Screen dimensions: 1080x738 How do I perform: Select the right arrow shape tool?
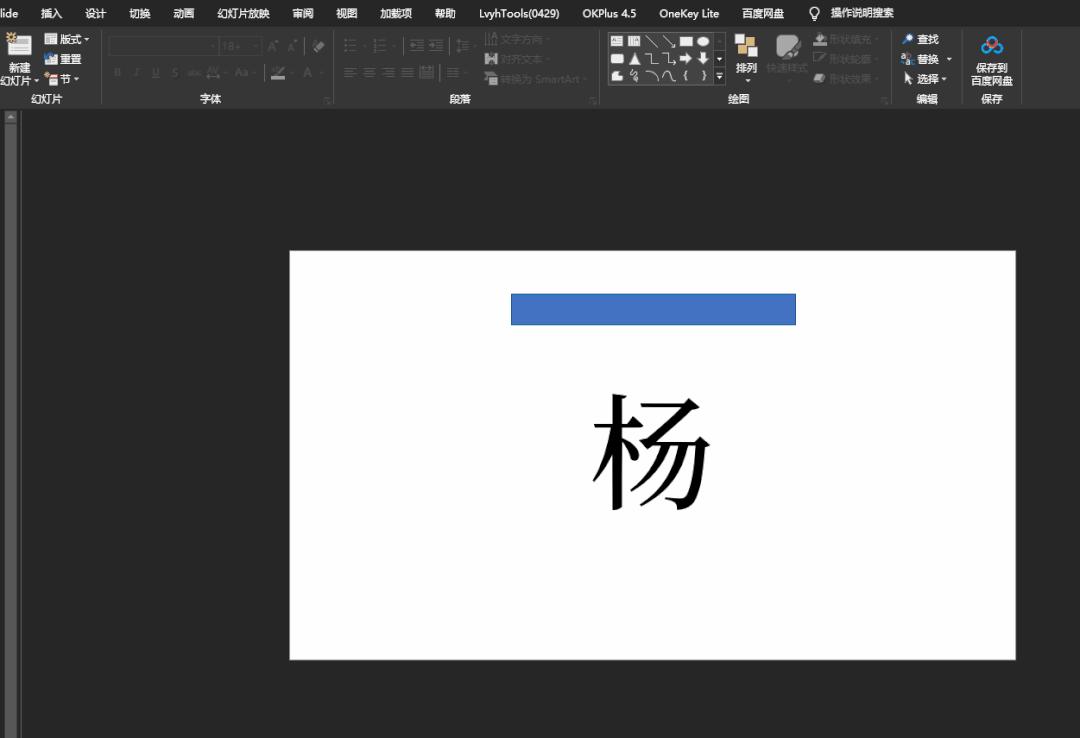point(685,57)
